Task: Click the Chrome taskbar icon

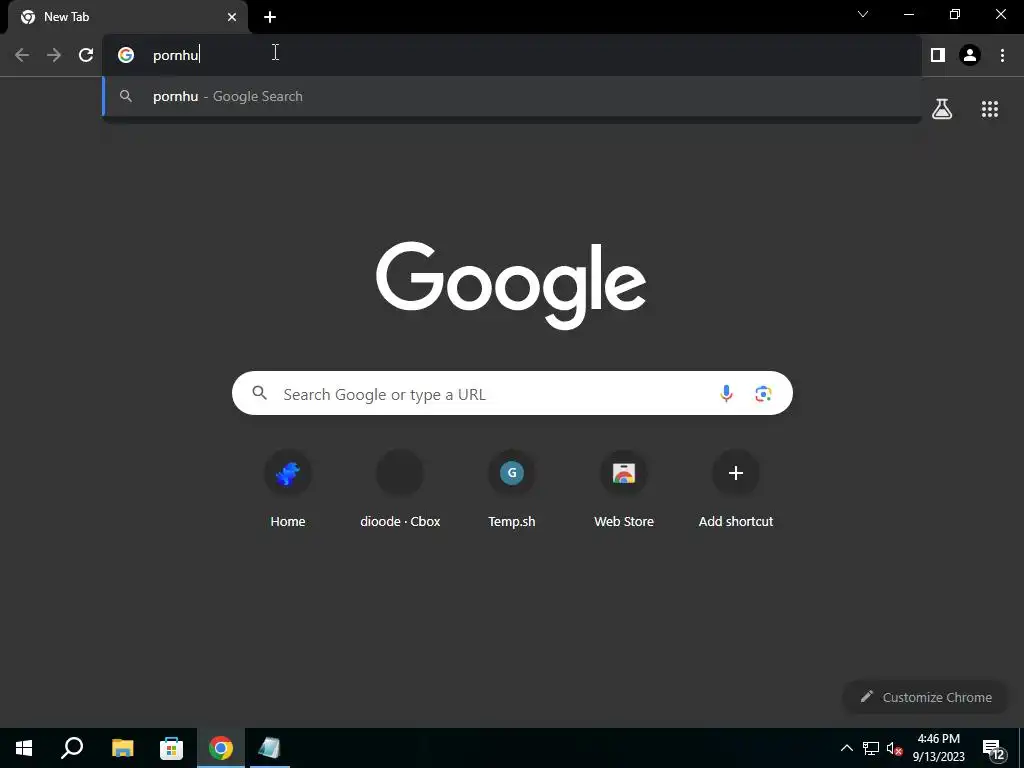Action: tap(221, 748)
